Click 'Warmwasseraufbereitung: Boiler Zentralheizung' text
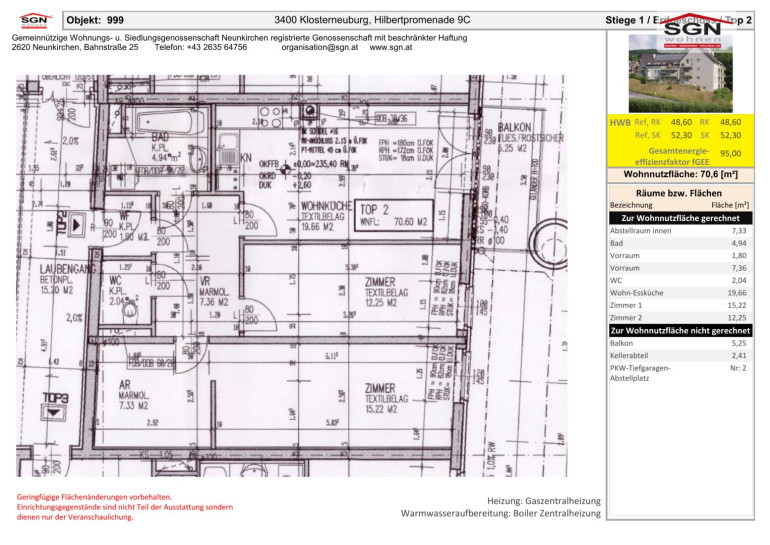 [x=500, y=513]
